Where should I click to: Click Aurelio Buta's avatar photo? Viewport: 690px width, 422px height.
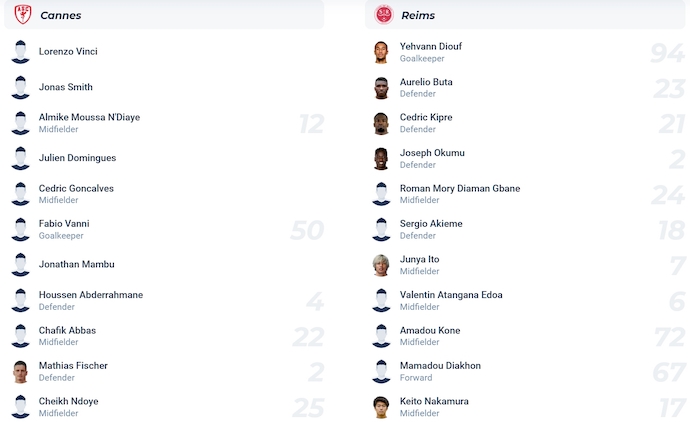click(381, 88)
